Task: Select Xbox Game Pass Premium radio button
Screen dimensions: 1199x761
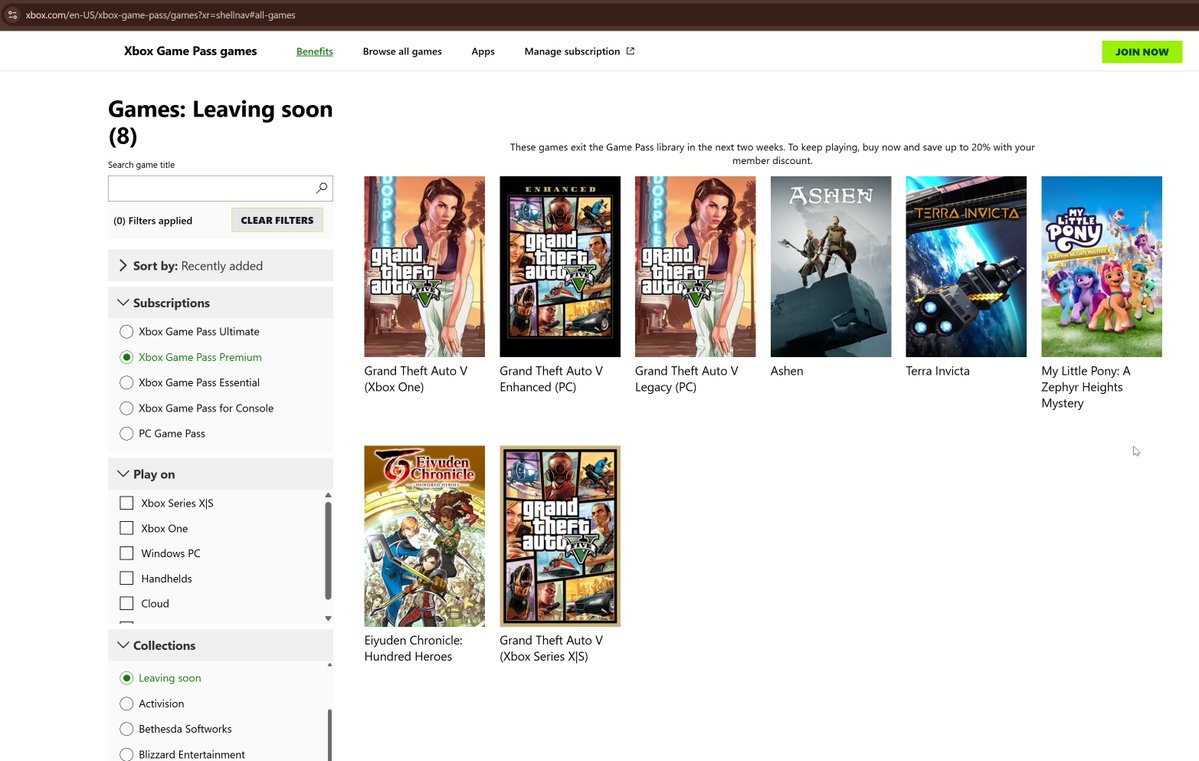Action: (126, 357)
